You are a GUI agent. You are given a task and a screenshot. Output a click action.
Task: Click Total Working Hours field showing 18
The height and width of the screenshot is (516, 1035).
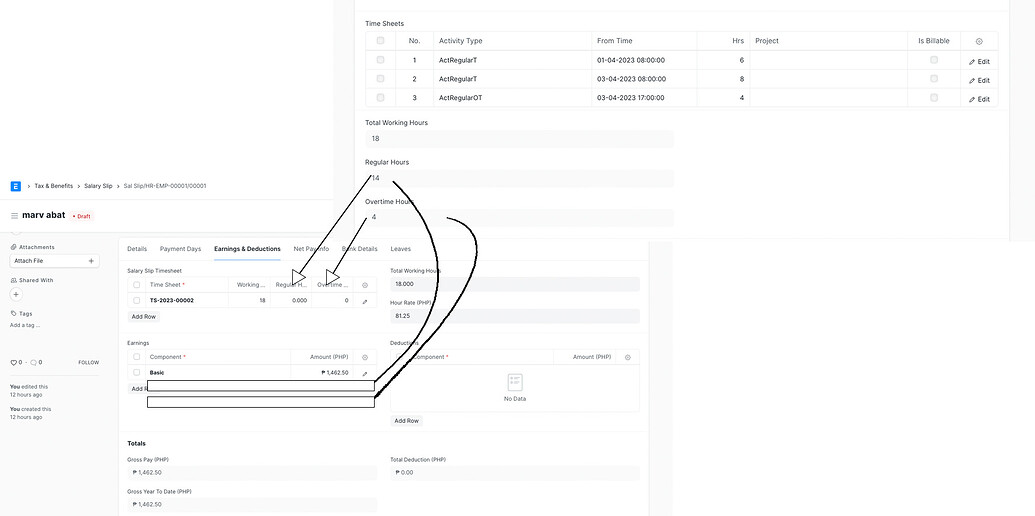point(519,139)
